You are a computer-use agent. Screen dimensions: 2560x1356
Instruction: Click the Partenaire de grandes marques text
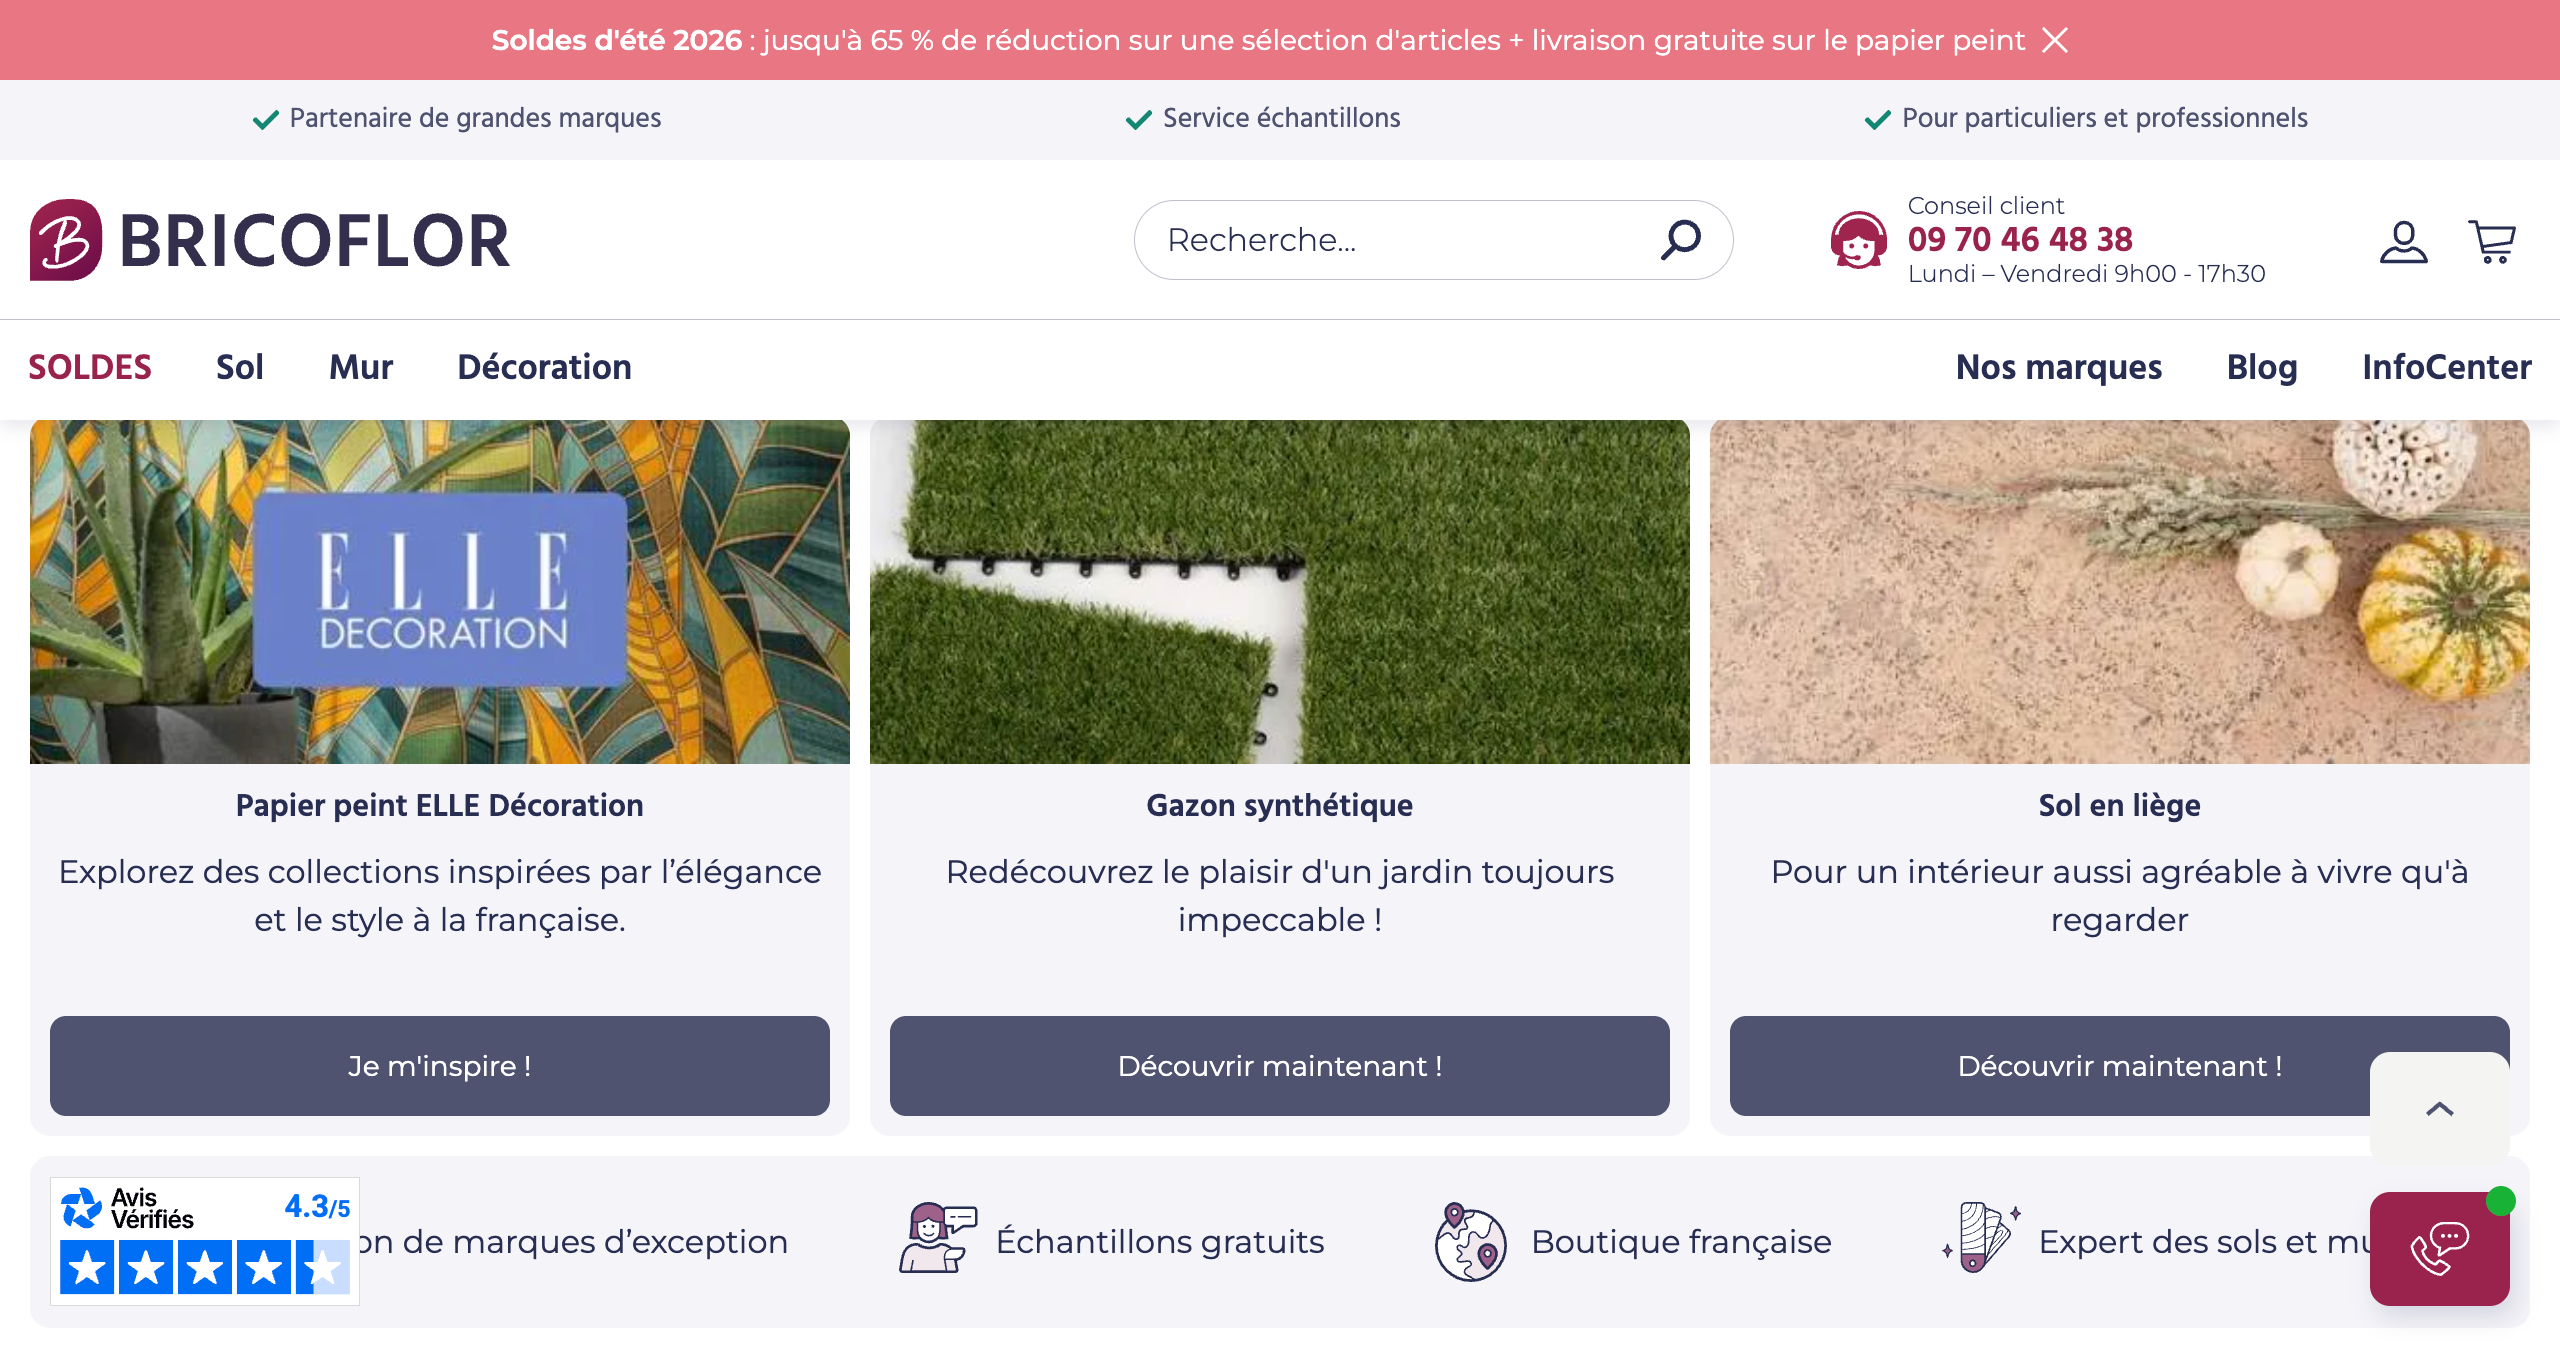point(475,119)
